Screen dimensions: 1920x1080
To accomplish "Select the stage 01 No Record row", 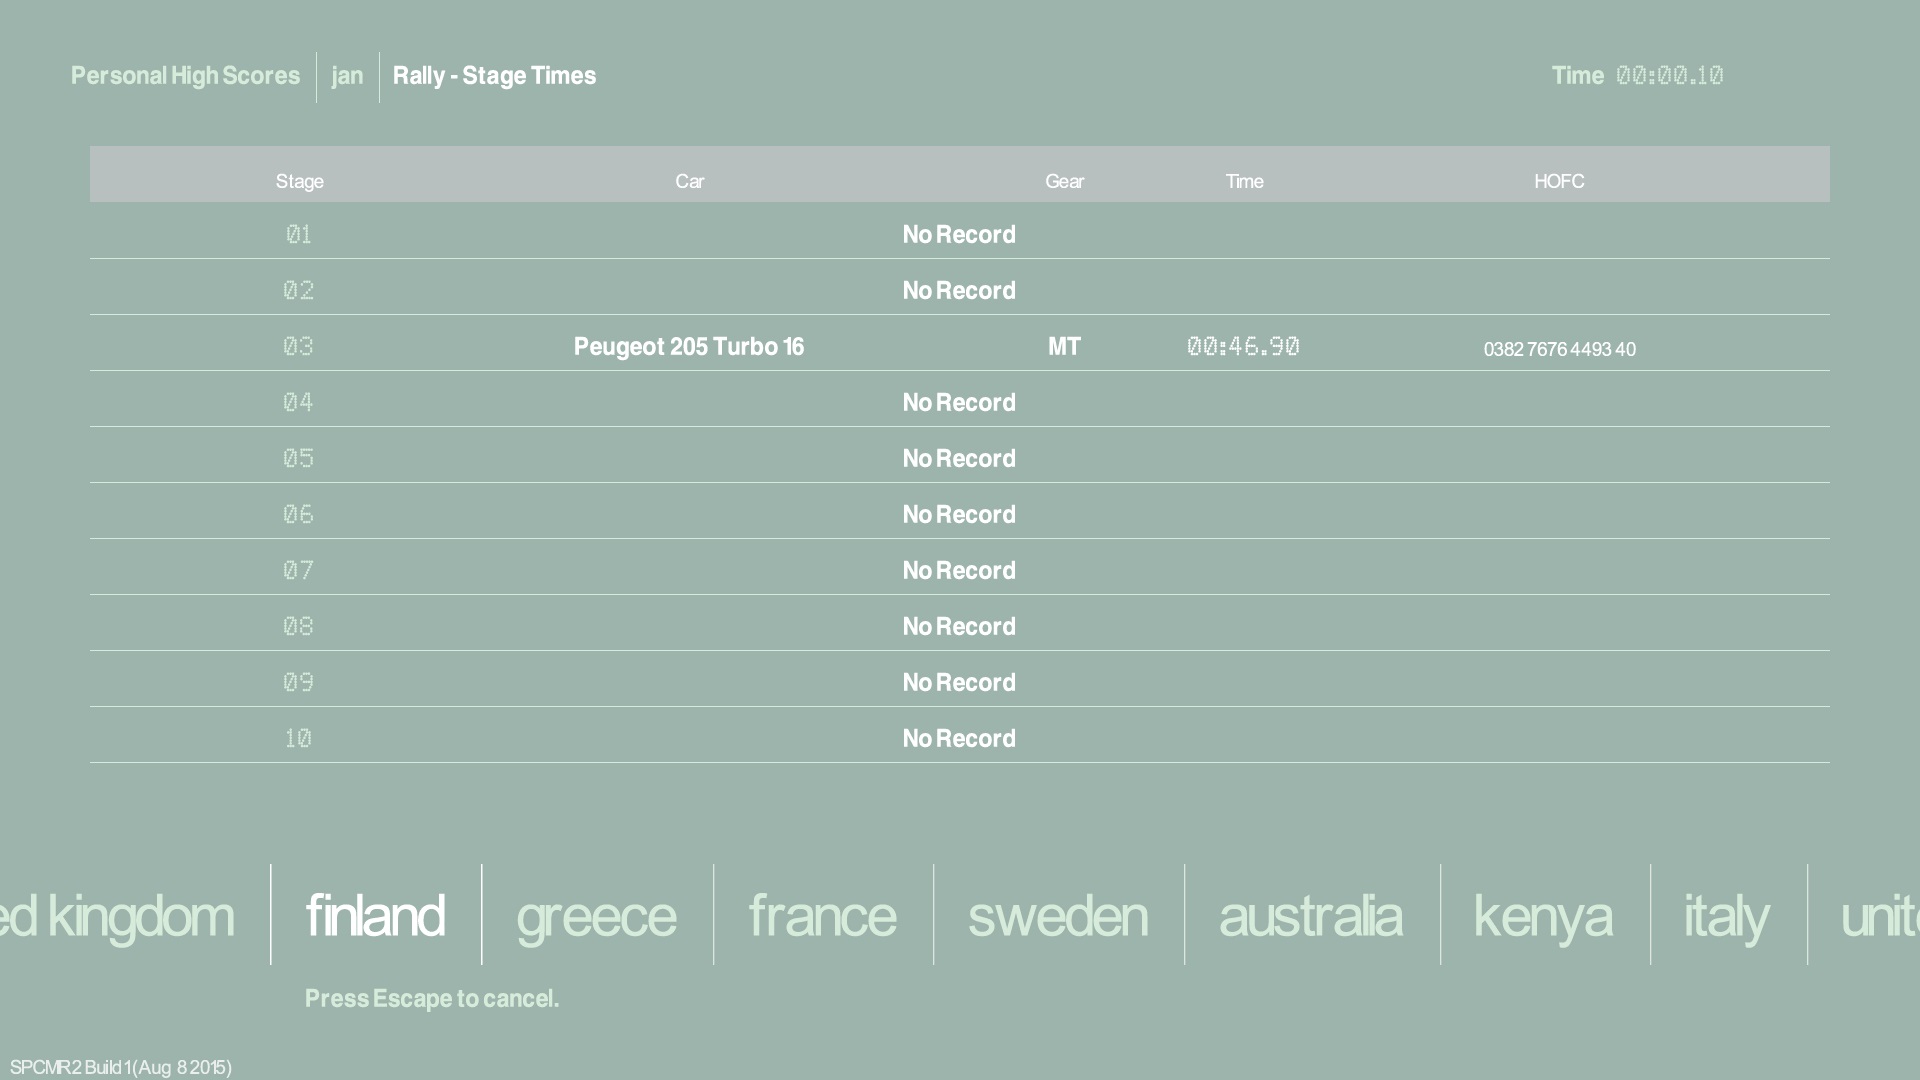I will 958,235.
